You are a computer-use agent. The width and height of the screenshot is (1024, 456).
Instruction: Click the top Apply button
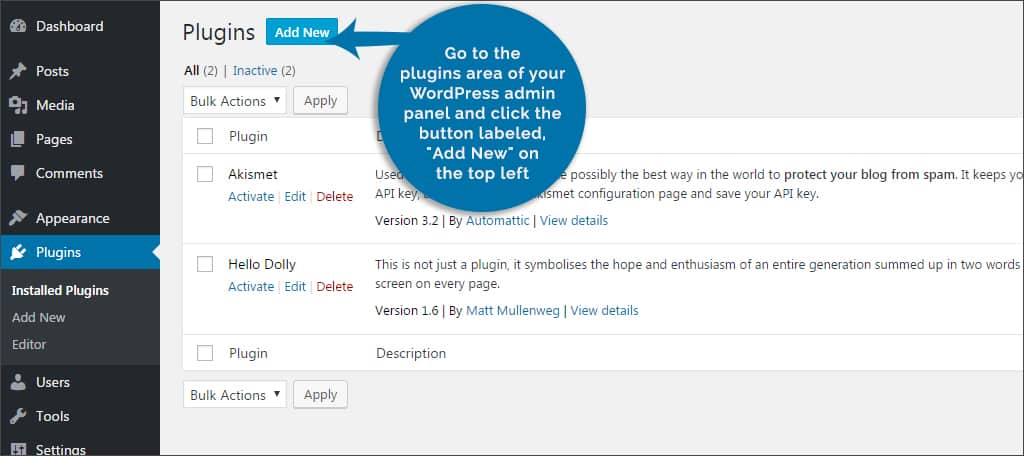[321, 101]
